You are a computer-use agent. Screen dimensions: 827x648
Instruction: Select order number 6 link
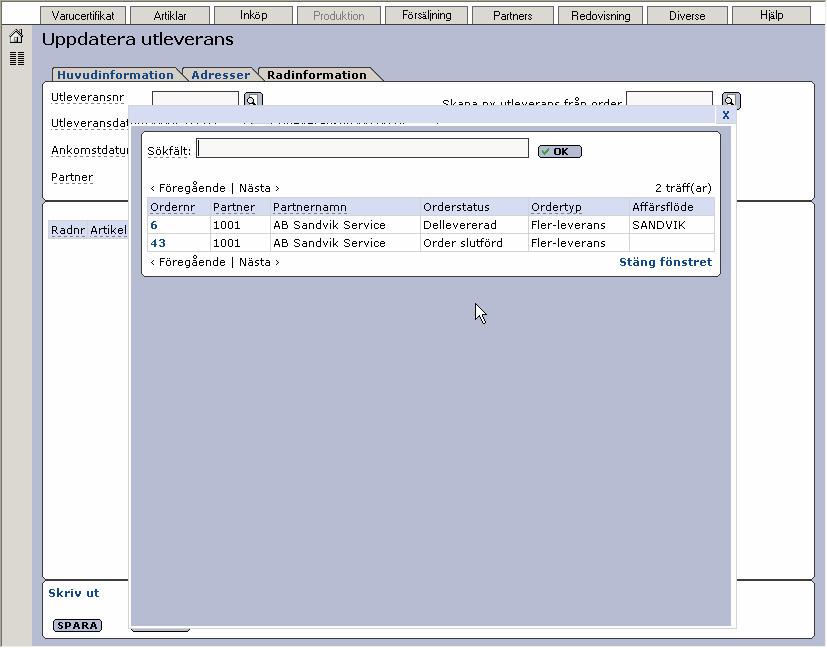[154, 225]
